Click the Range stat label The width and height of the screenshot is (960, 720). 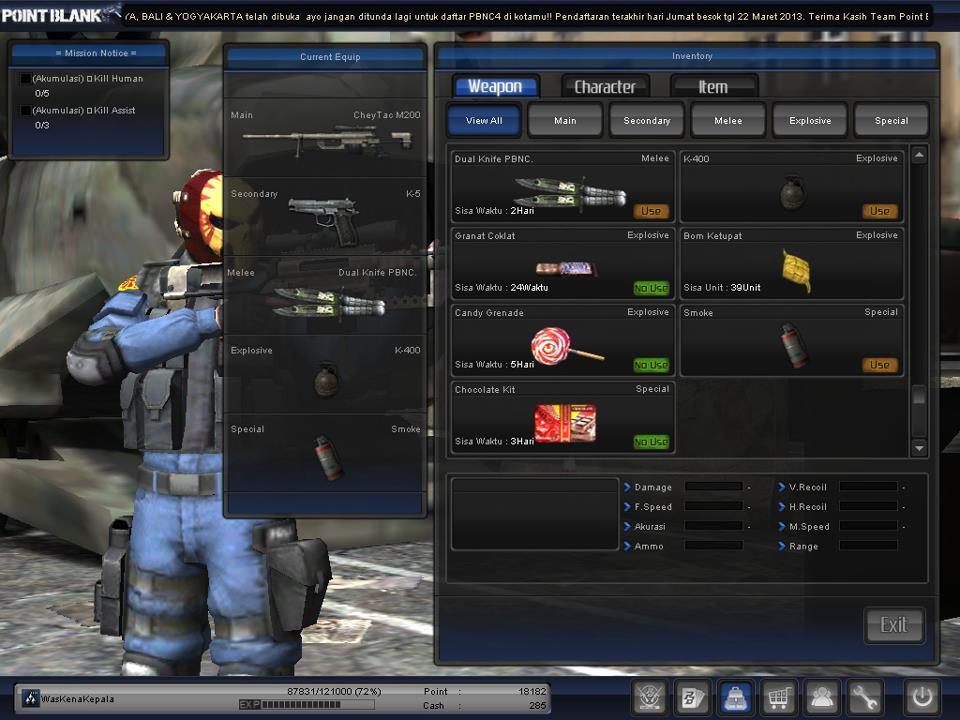tap(803, 546)
